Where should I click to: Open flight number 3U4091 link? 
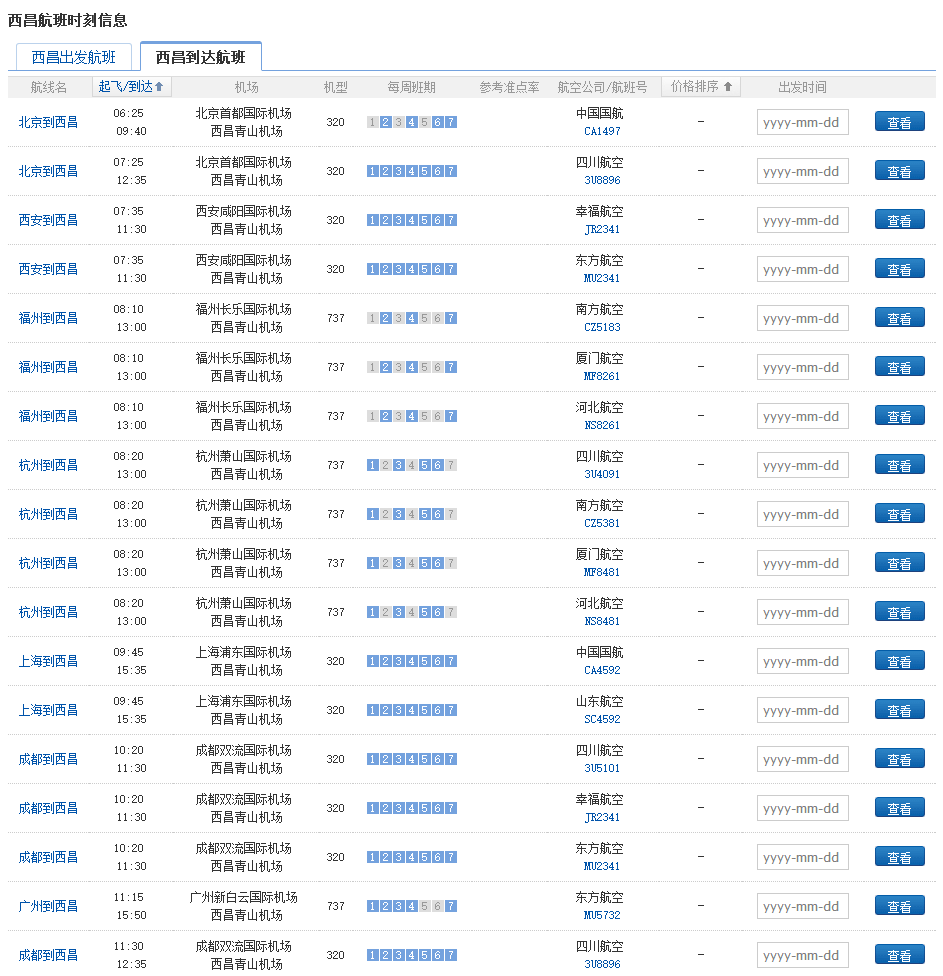coord(601,474)
